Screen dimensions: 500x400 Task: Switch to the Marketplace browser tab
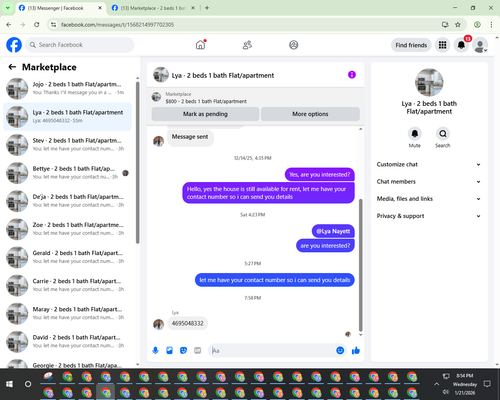coord(153,8)
